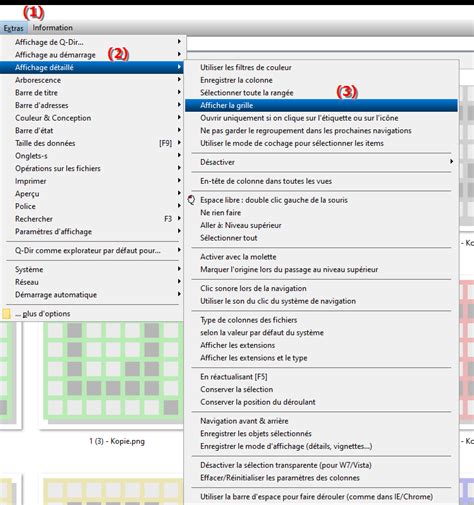474x505 pixels.
Task: Toggle Ne pas garder le regroupement option
Action: tap(322, 131)
